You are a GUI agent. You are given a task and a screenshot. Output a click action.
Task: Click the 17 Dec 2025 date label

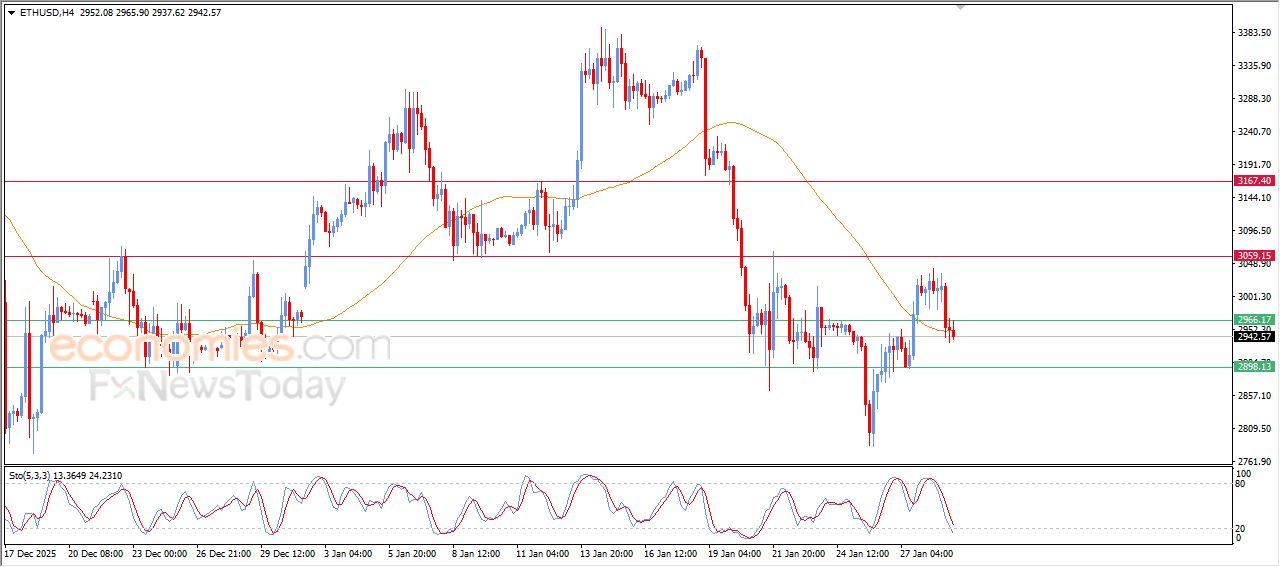pos(31,552)
